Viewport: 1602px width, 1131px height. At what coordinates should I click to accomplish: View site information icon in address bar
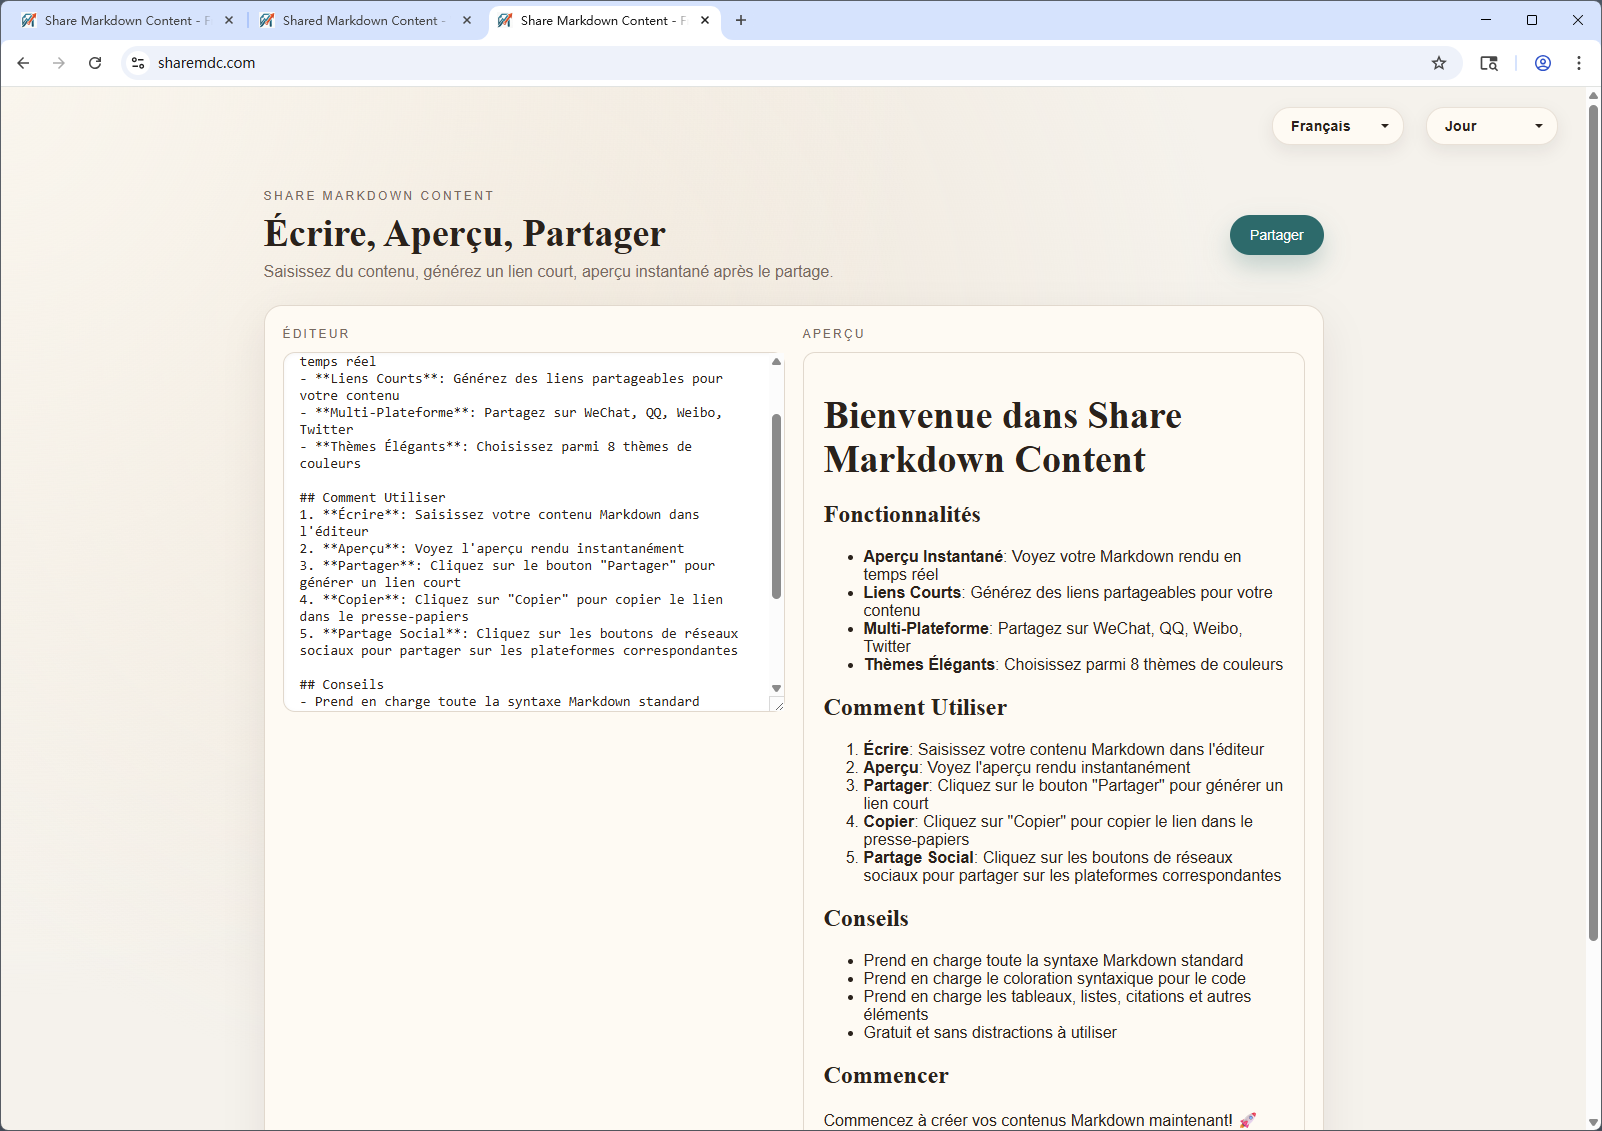[x=138, y=63]
